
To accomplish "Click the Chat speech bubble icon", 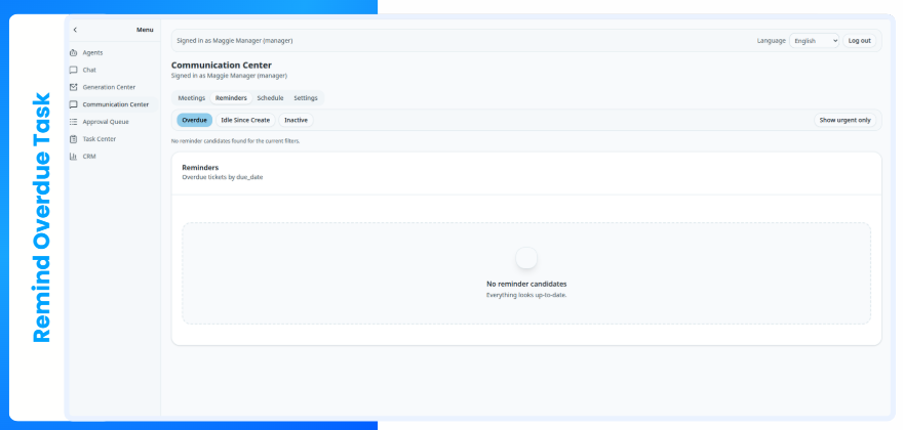I will pyautogui.click(x=73, y=70).
